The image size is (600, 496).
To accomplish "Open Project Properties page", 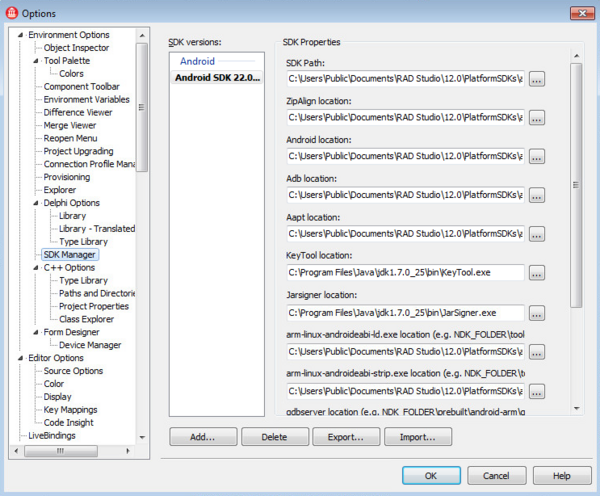I will click(94, 307).
